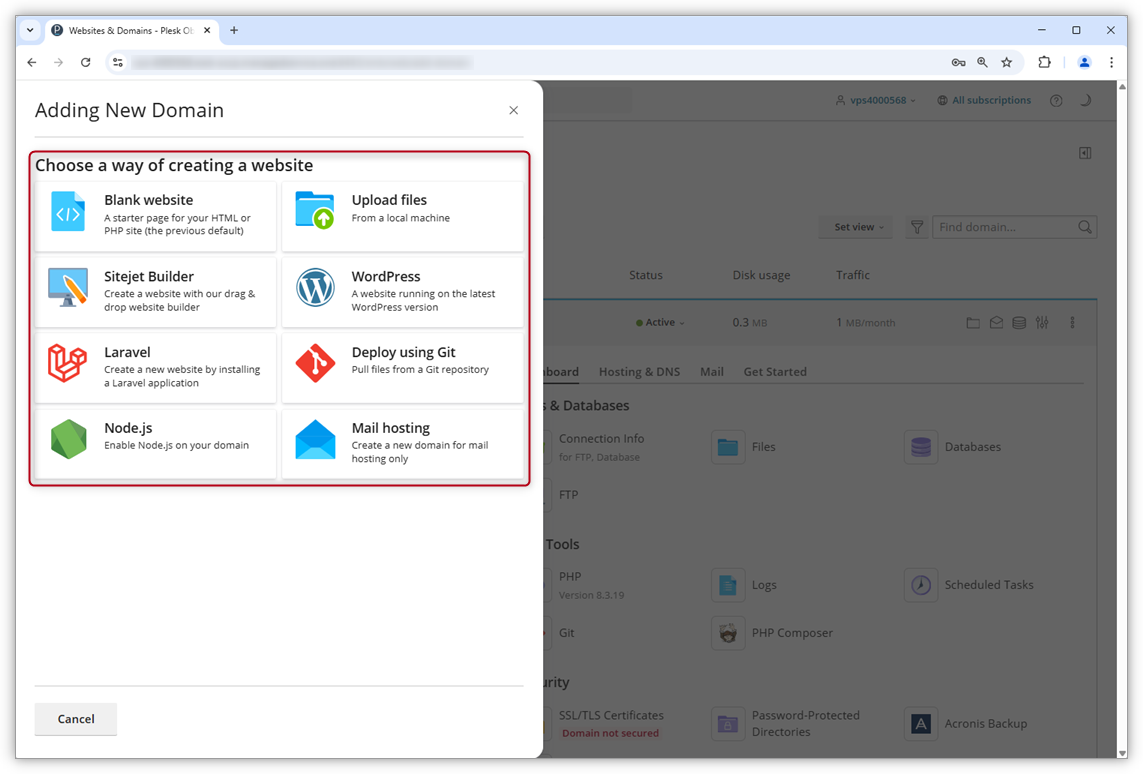Open the PHP Composer icon

[727, 633]
